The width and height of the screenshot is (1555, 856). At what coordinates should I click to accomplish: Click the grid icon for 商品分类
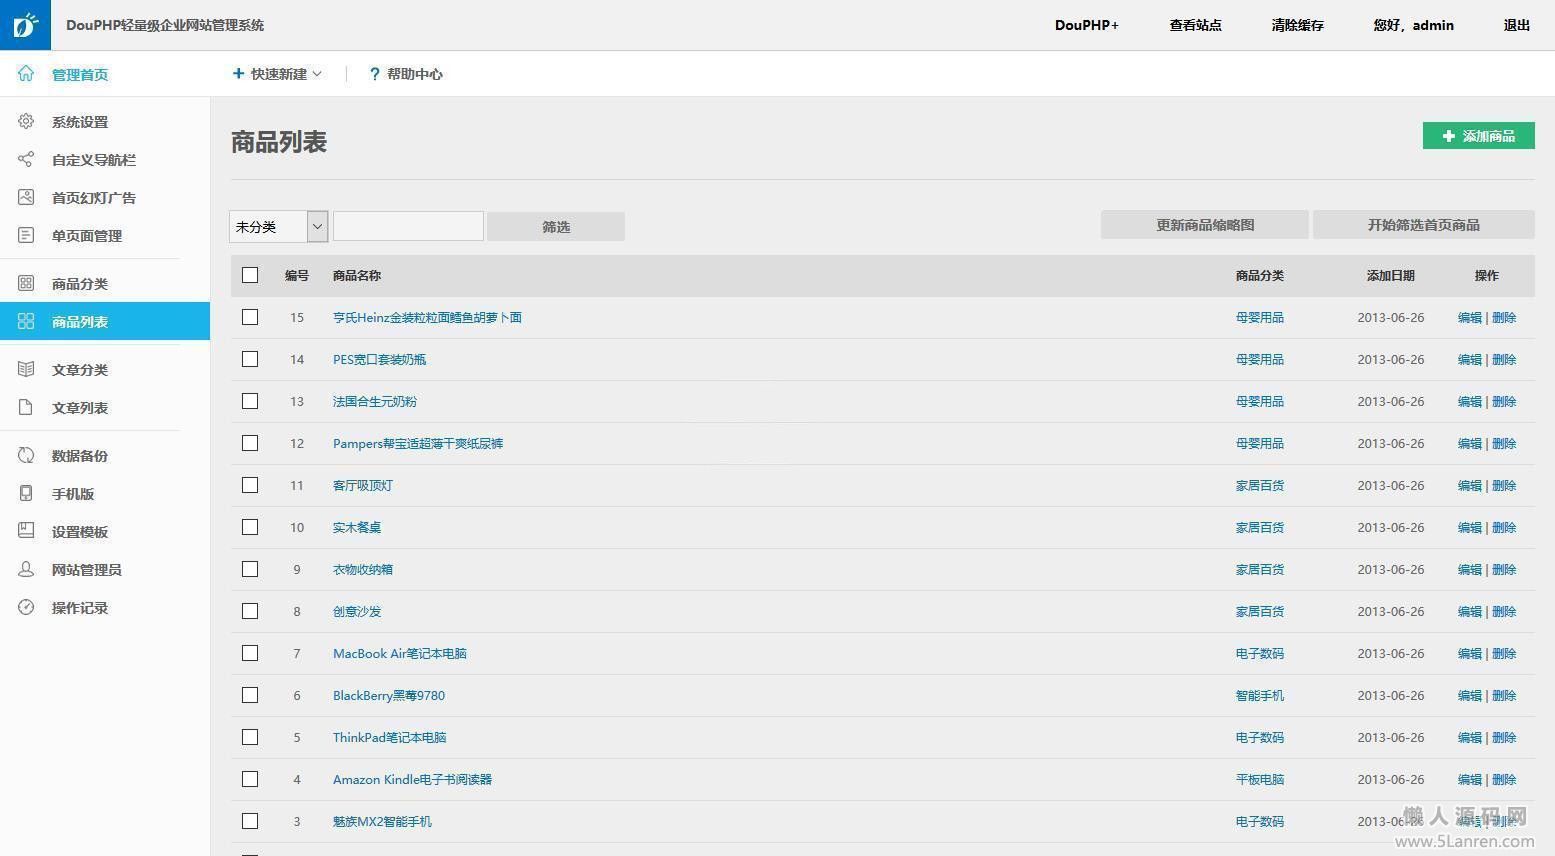pyautogui.click(x=26, y=284)
